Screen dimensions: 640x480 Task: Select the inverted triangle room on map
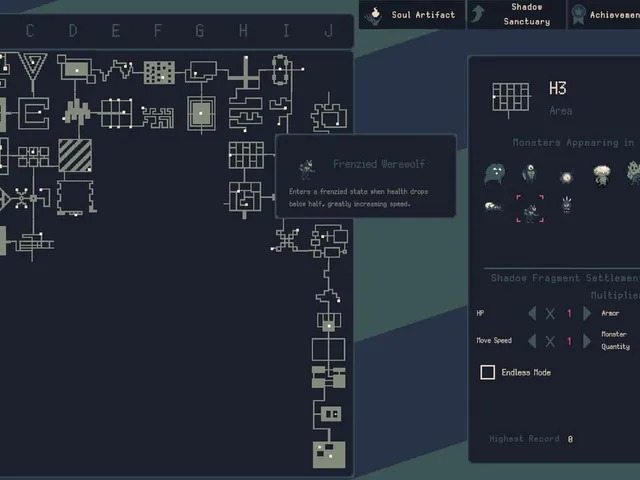(x=33, y=67)
